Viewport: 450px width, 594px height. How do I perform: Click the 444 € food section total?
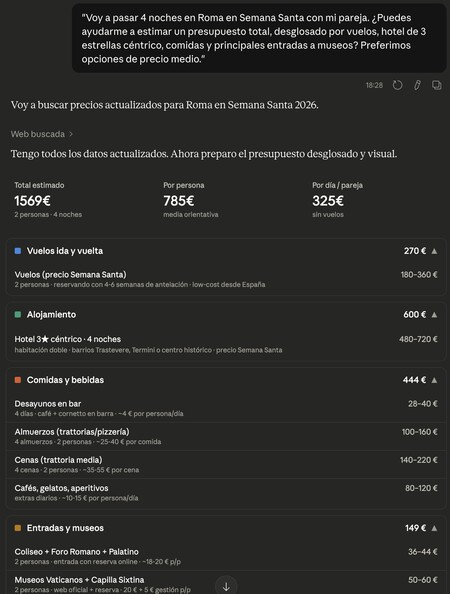click(414, 380)
